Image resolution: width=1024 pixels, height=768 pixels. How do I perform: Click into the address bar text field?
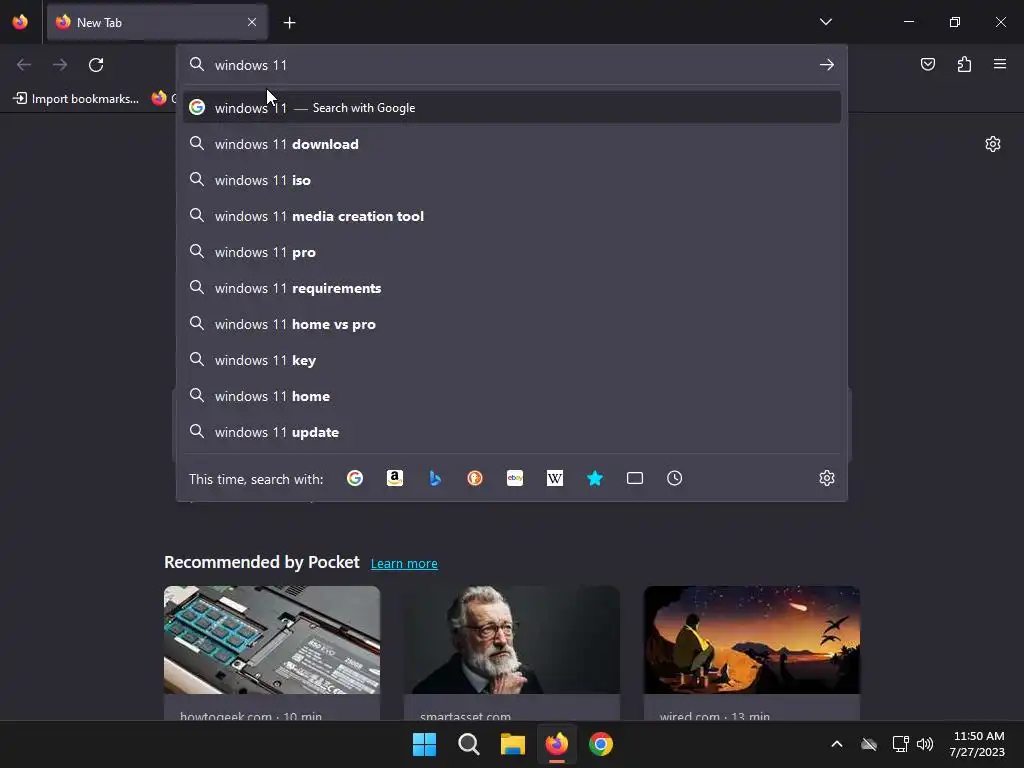(x=509, y=65)
